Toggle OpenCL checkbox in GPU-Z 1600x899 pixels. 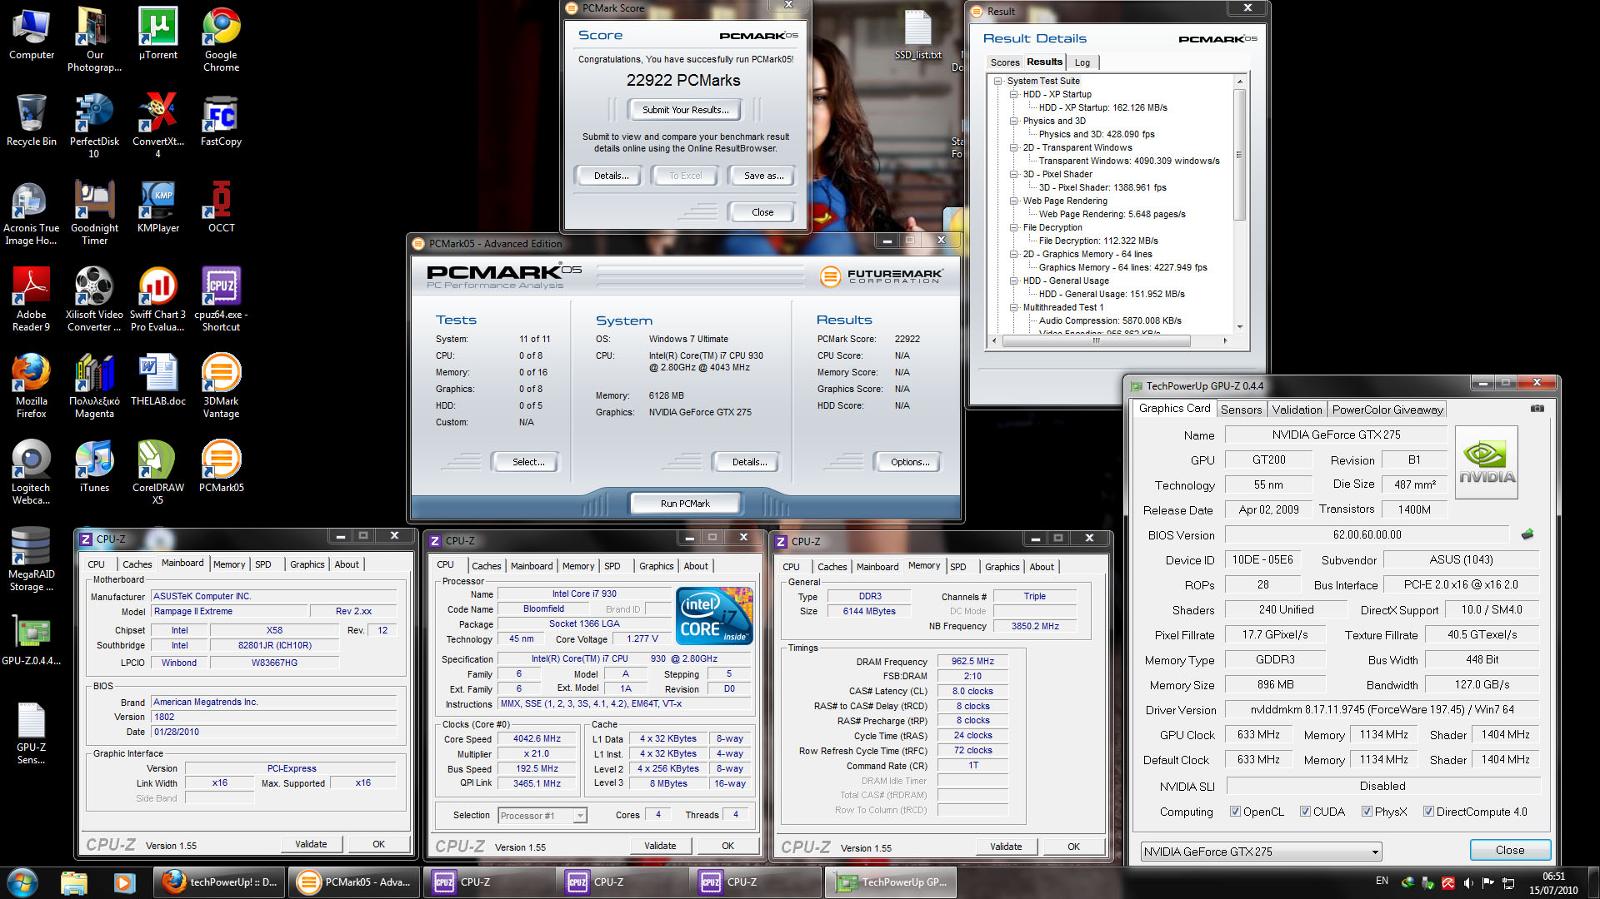[1235, 812]
